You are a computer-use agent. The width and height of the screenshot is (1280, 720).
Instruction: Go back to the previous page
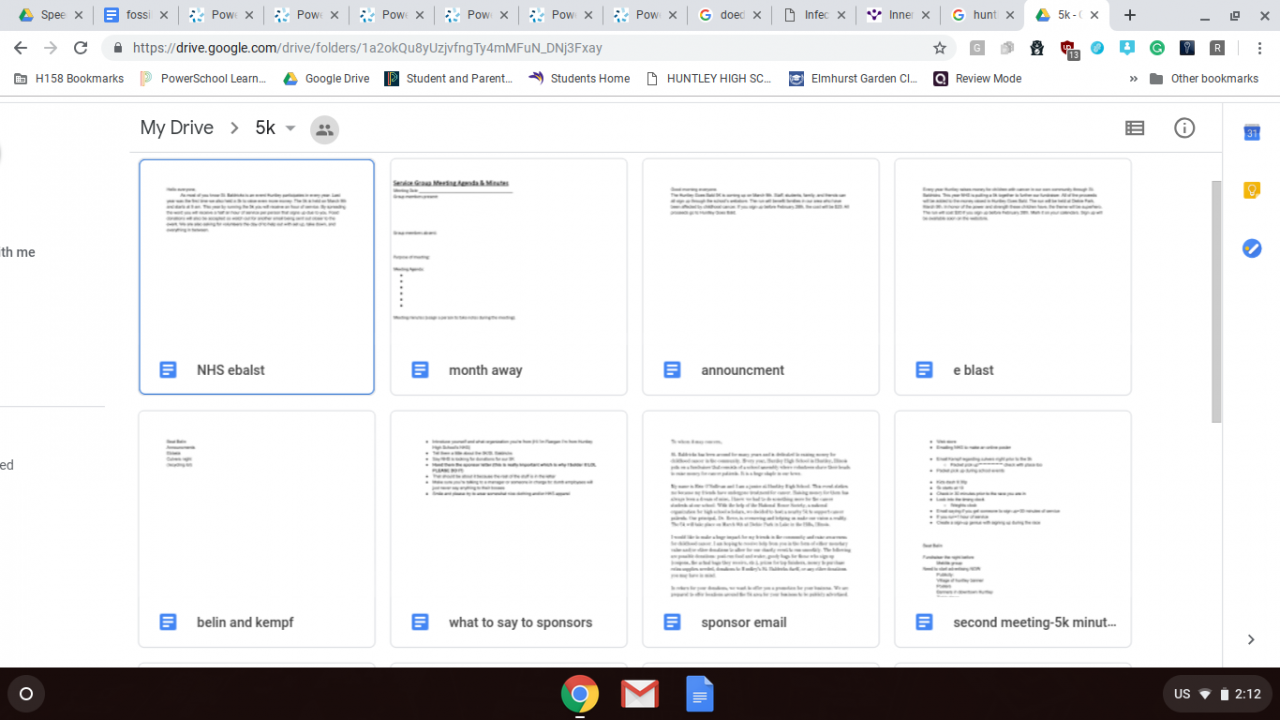(x=21, y=48)
